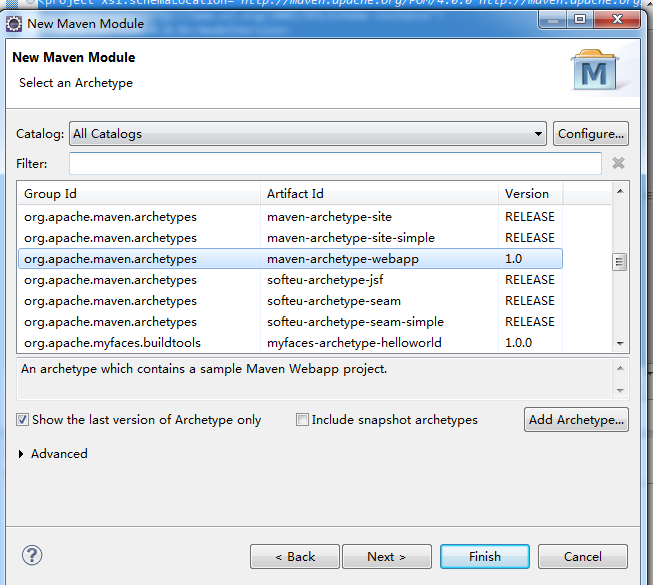Screen dimensions: 653x585
Task: Open the All Catalogs dropdown
Action: pyautogui.click(x=308, y=134)
